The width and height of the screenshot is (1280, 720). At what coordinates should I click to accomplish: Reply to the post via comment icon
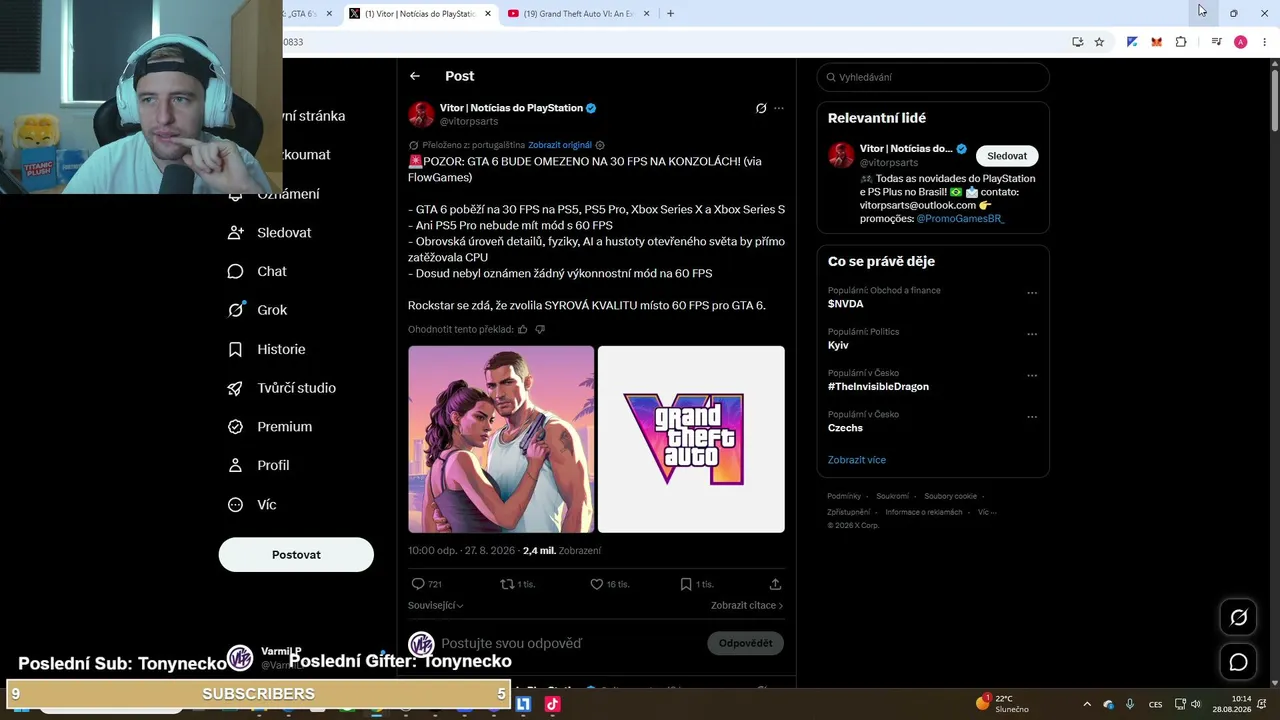(418, 584)
